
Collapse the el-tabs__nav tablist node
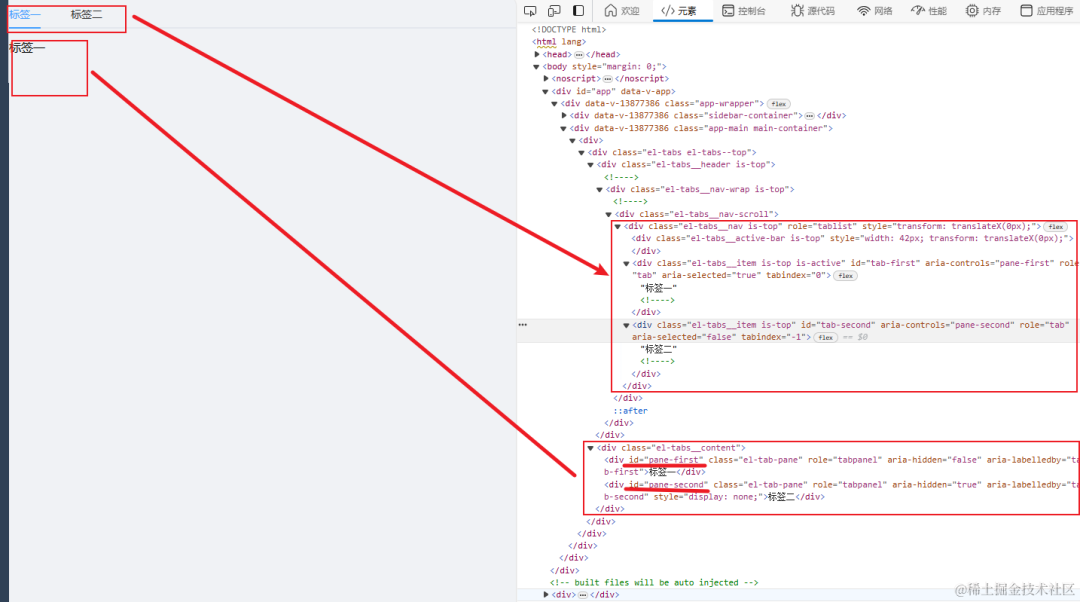pos(618,226)
